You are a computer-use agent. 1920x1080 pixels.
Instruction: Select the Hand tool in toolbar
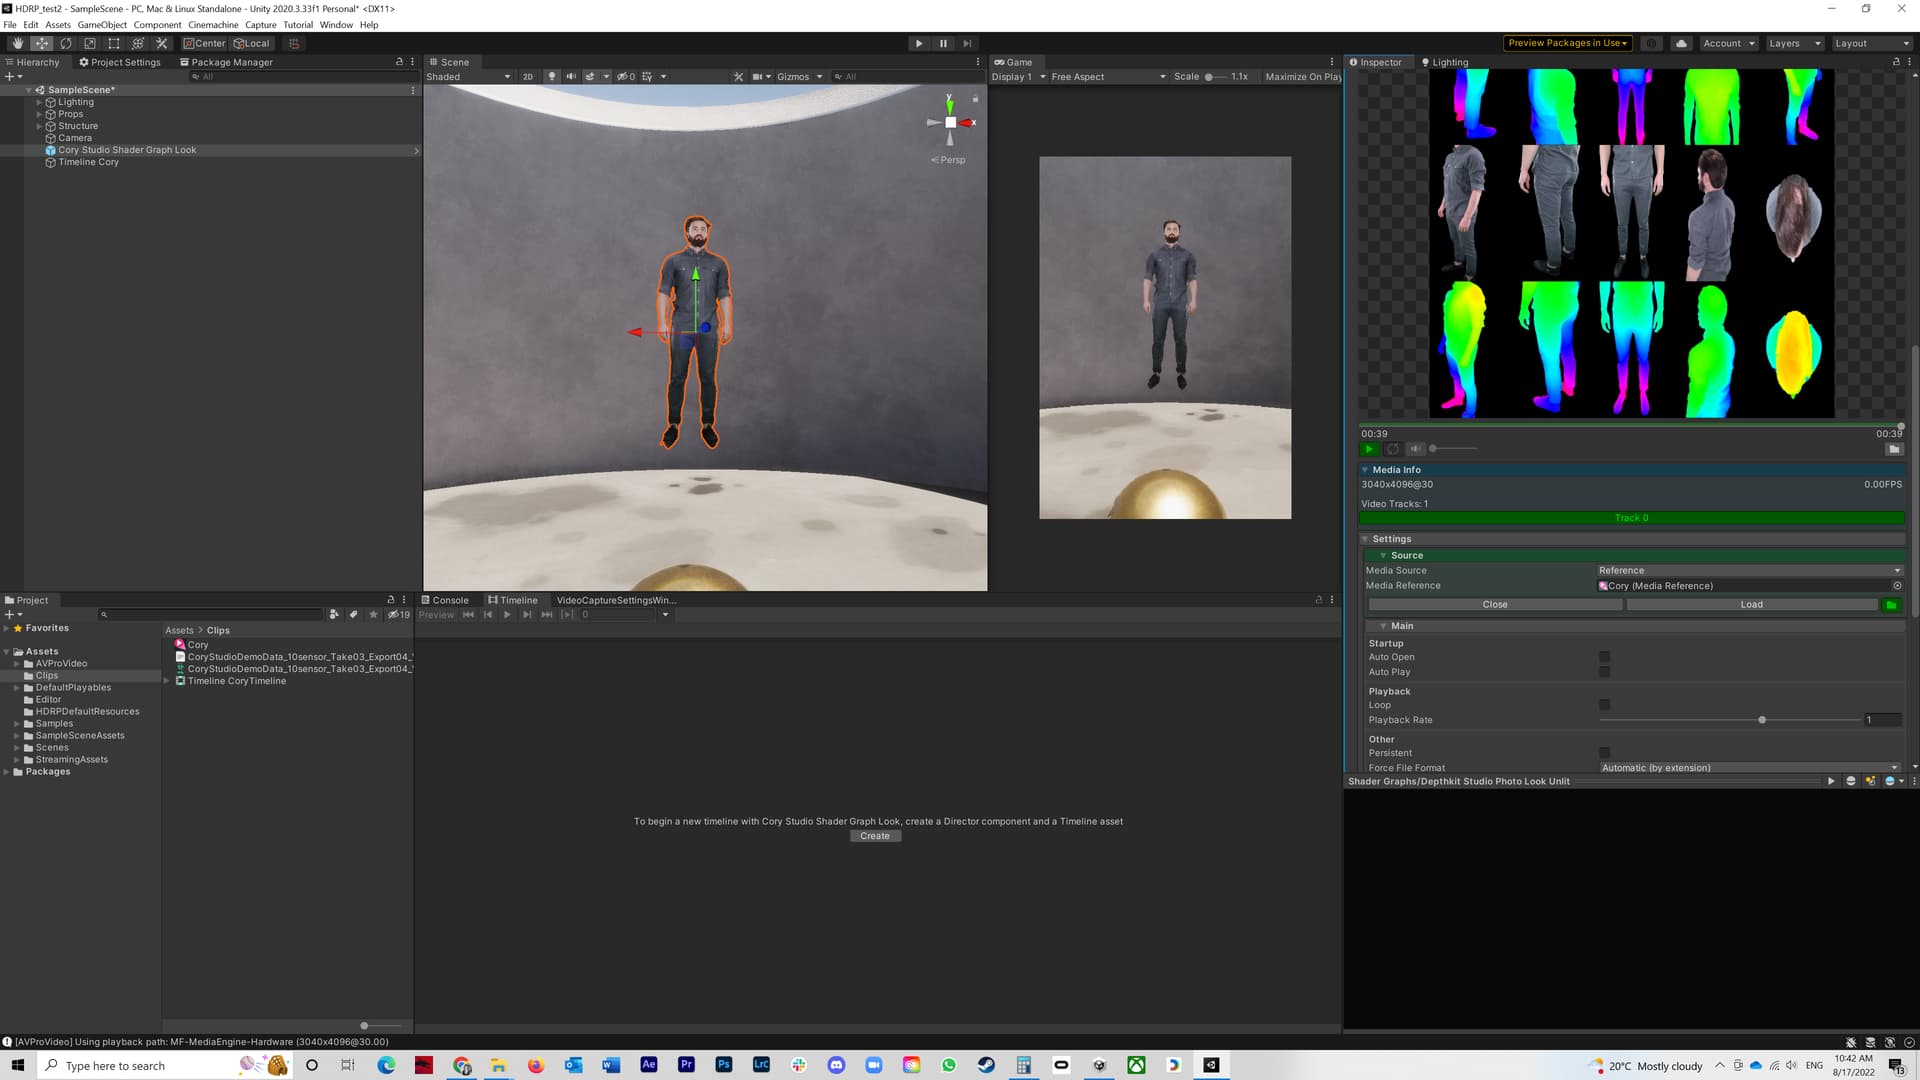(x=17, y=43)
